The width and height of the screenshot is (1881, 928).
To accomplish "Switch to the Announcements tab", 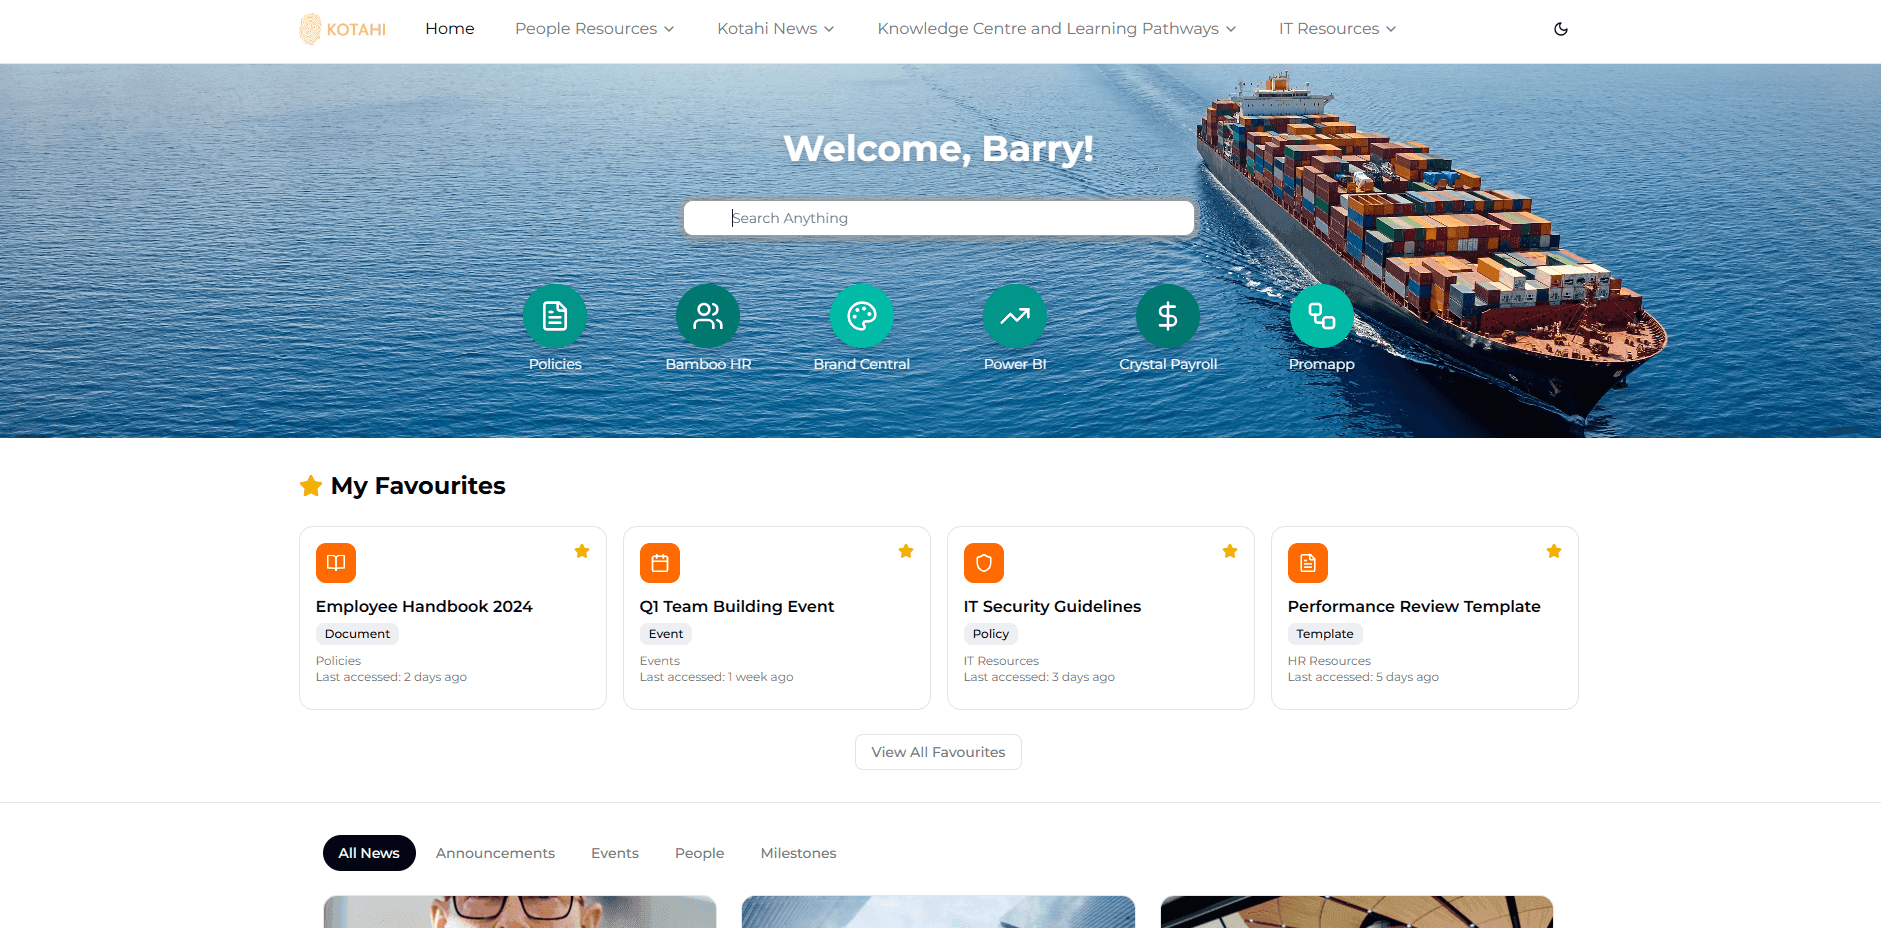I will (x=495, y=853).
